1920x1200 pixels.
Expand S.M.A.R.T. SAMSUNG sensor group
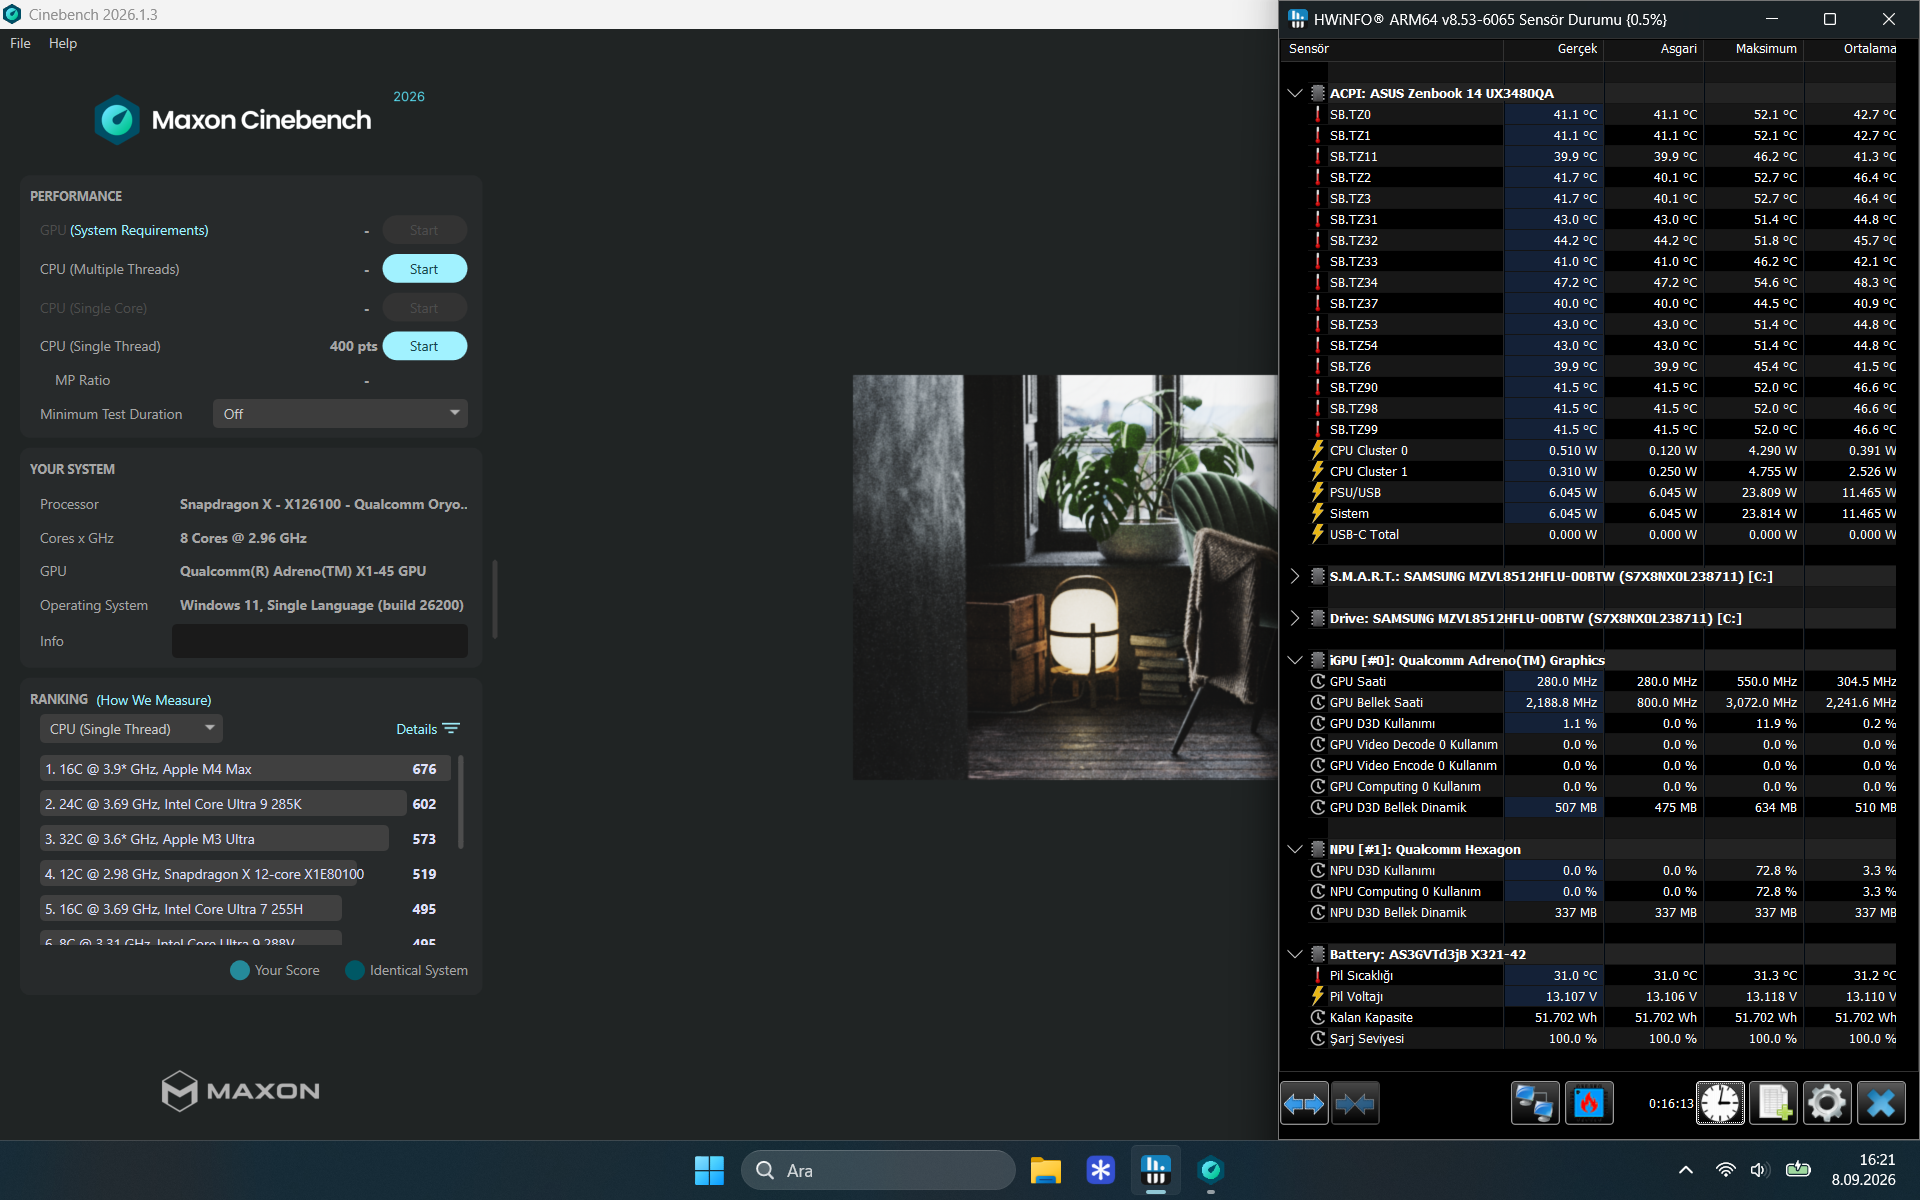(1295, 576)
